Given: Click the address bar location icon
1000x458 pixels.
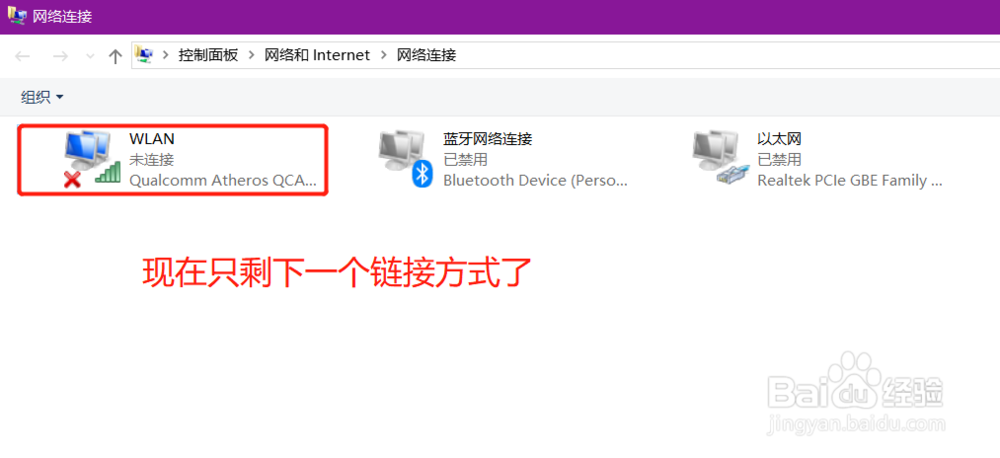Looking at the screenshot, I should tap(145, 55).
